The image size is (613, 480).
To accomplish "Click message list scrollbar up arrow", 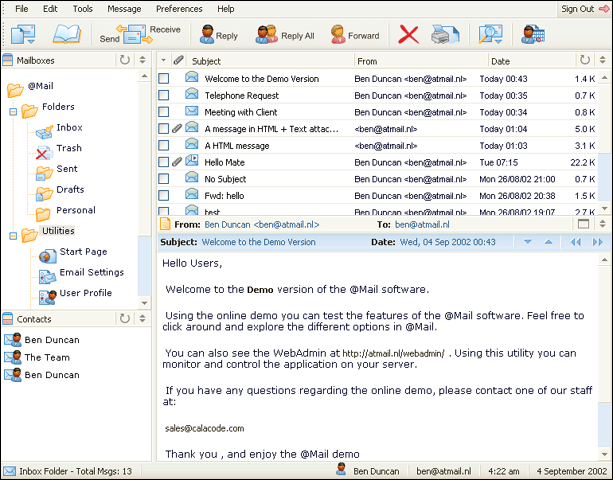I will point(604,77).
